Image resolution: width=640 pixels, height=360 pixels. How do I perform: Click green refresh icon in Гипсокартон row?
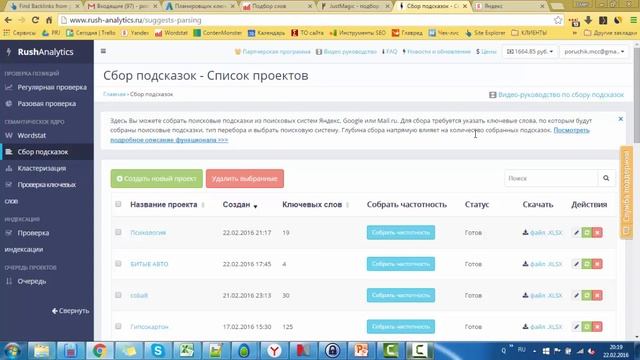click(587, 327)
